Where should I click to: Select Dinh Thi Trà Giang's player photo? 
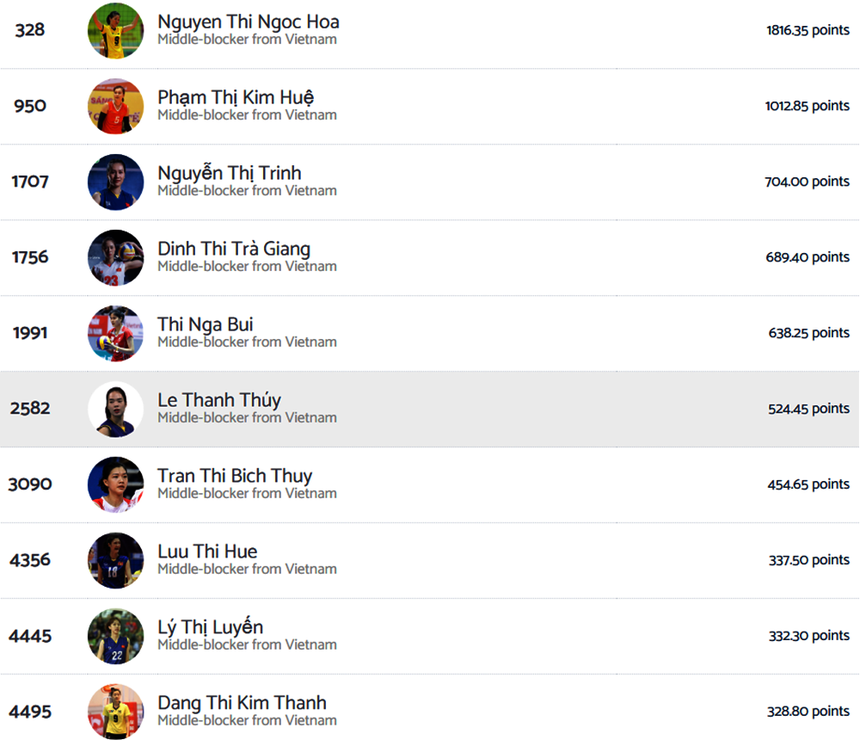[115, 258]
